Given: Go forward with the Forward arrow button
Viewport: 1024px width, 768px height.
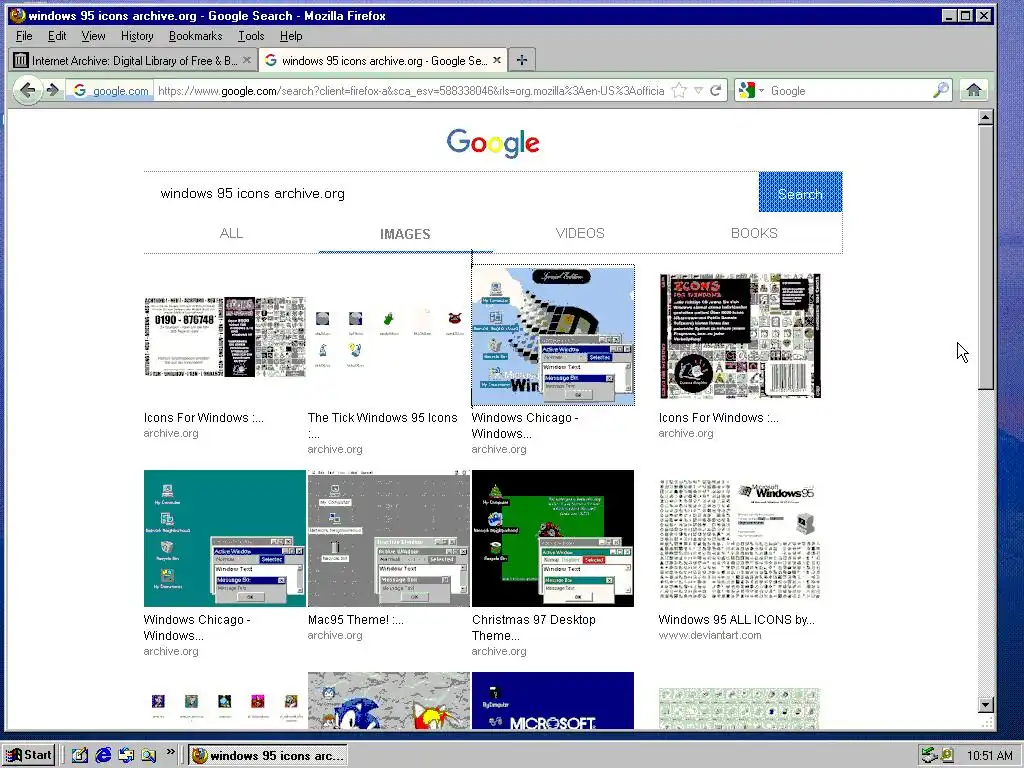Looking at the screenshot, I should pos(52,90).
